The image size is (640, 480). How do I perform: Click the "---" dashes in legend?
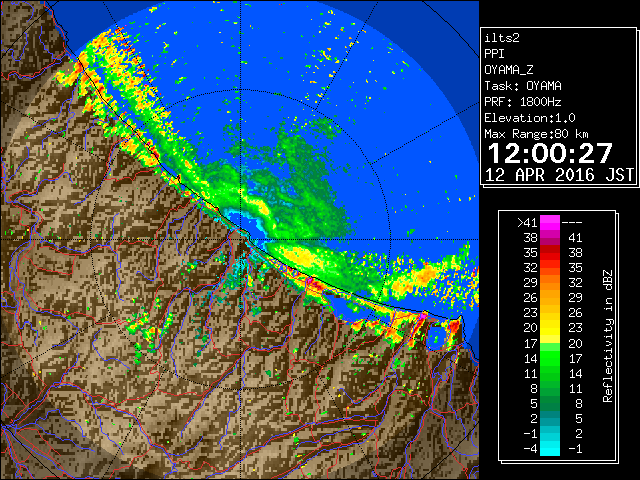pyautogui.click(x=572, y=223)
